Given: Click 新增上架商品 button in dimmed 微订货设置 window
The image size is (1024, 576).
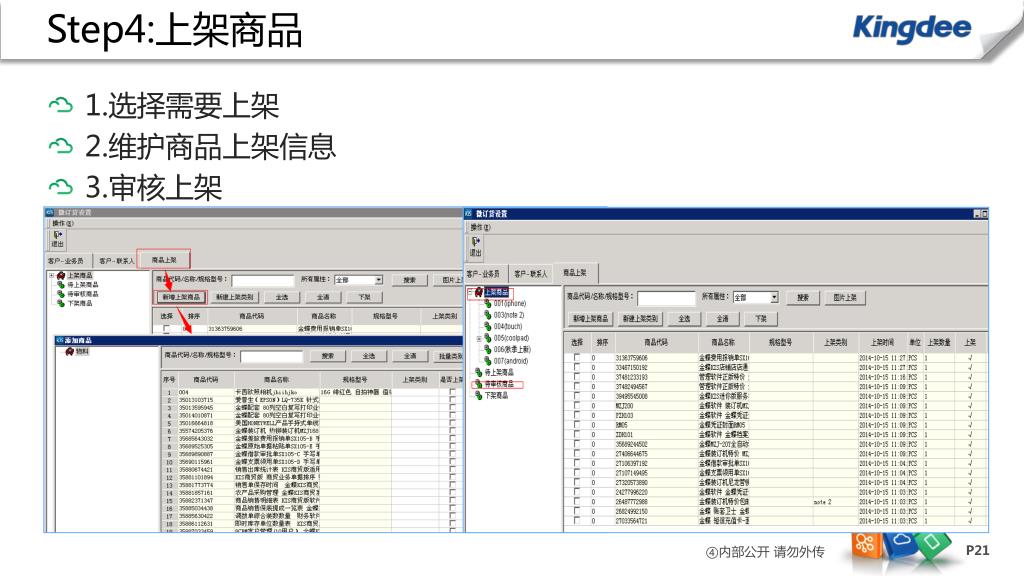Looking at the screenshot, I should (181, 297).
